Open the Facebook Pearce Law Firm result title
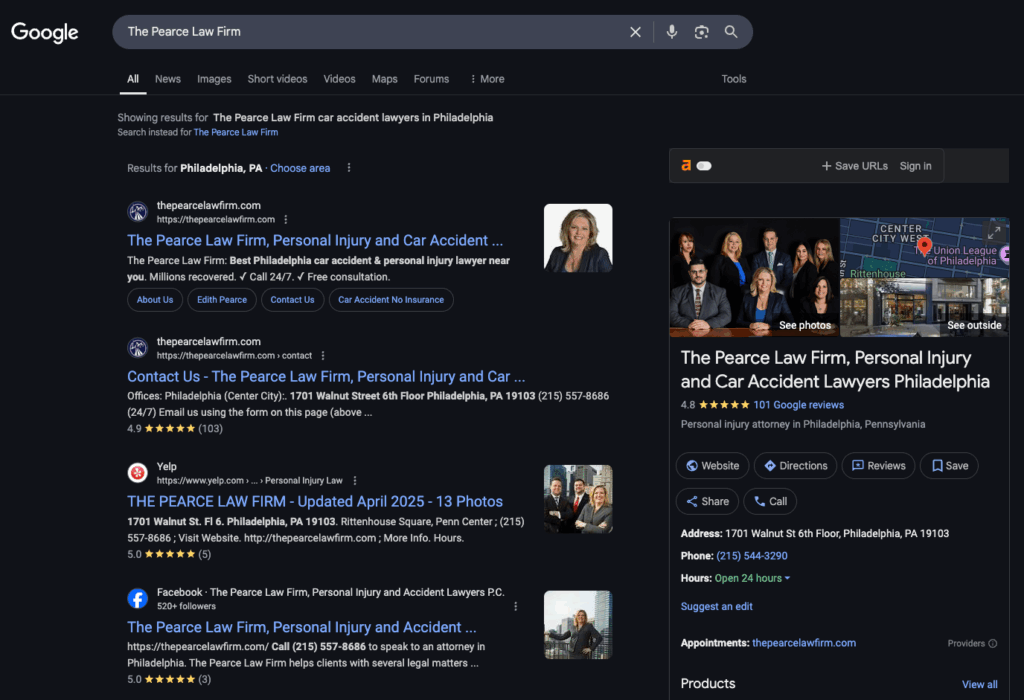This screenshot has height=700, width=1024. [x=302, y=627]
